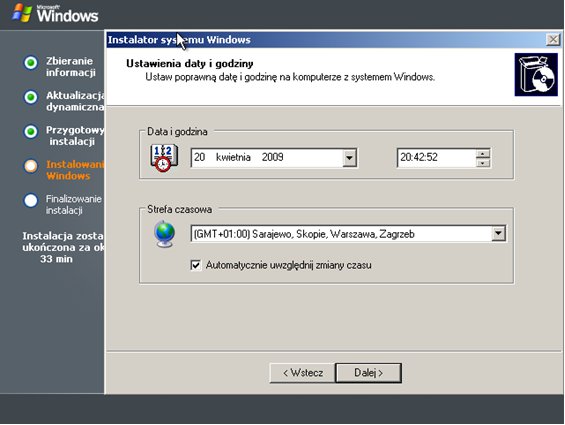Click the Finalizowanie instalacji step indicator
This screenshot has width=565, height=425.
tap(31, 200)
